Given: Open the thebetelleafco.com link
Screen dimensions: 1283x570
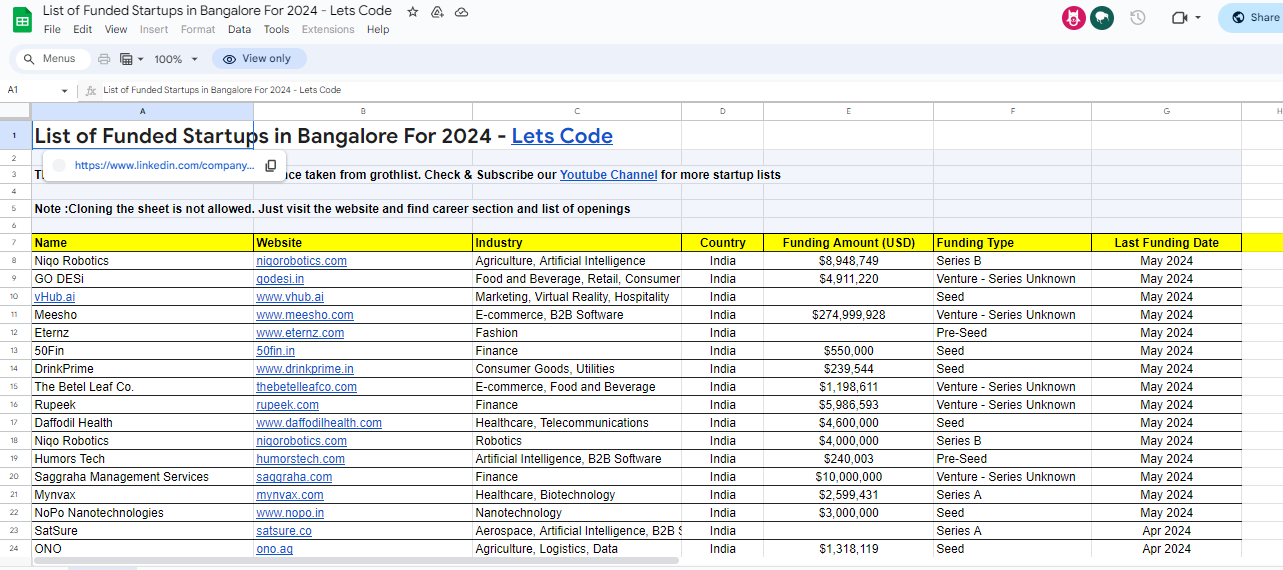Looking at the screenshot, I should pos(306,387).
